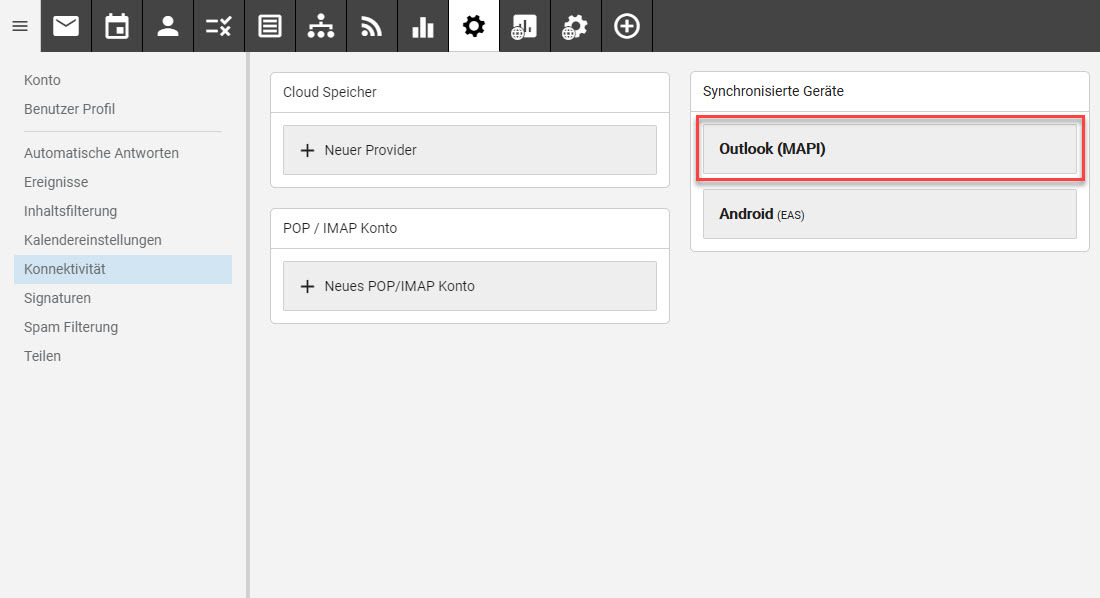Open the domain reports globe-chart icon

[x=525, y=27]
